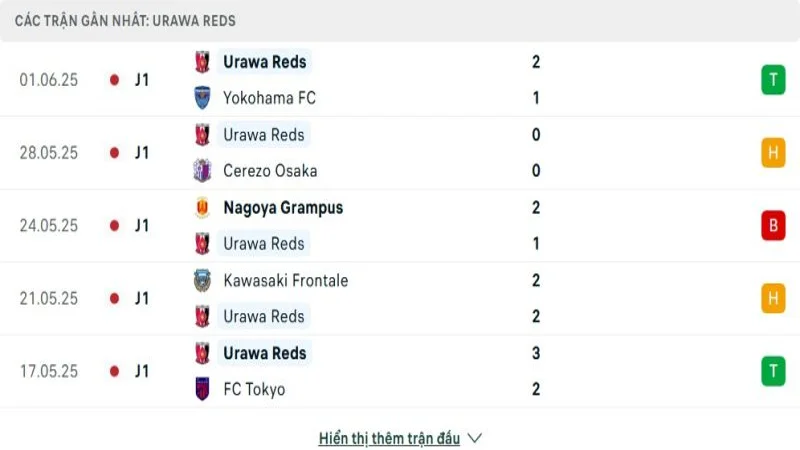Click the FC Tokyo team crest
Viewport: 800px width, 450px height.
202,390
